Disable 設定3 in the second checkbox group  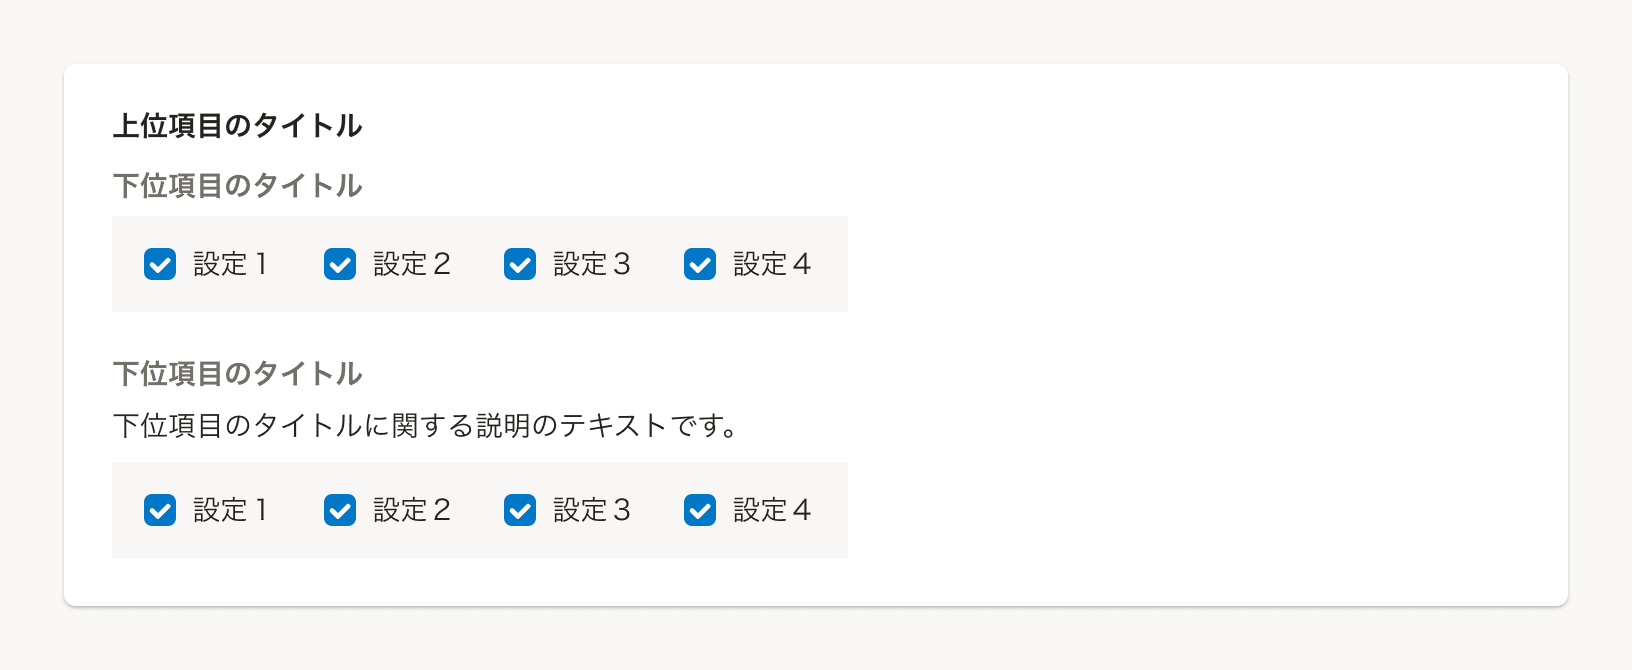pyautogui.click(x=520, y=510)
